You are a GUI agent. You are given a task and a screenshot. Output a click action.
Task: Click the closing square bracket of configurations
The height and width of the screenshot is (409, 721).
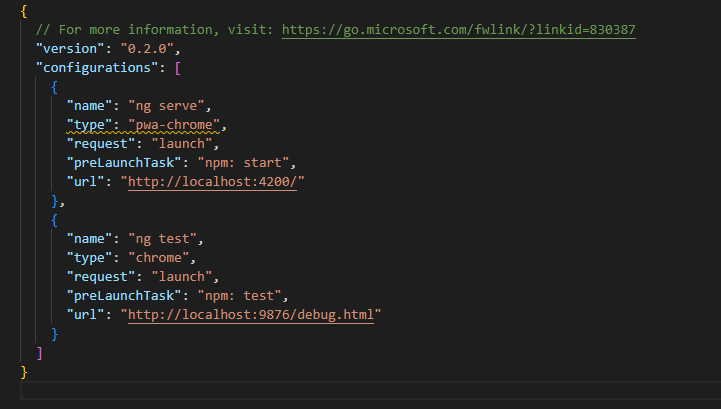pyautogui.click(x=39, y=353)
